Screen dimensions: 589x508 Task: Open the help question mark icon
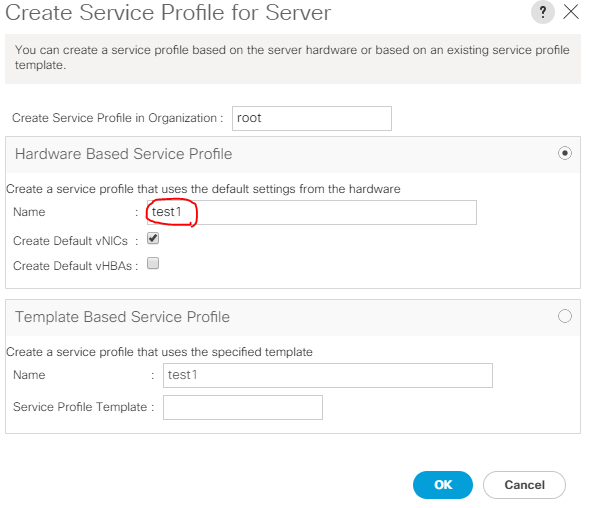point(542,12)
